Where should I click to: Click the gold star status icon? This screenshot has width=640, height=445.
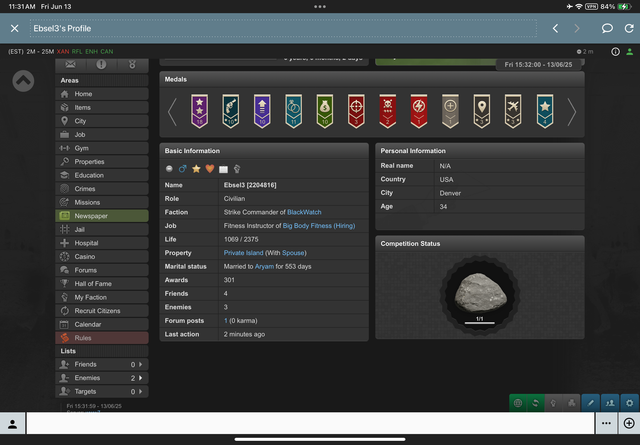(196, 169)
